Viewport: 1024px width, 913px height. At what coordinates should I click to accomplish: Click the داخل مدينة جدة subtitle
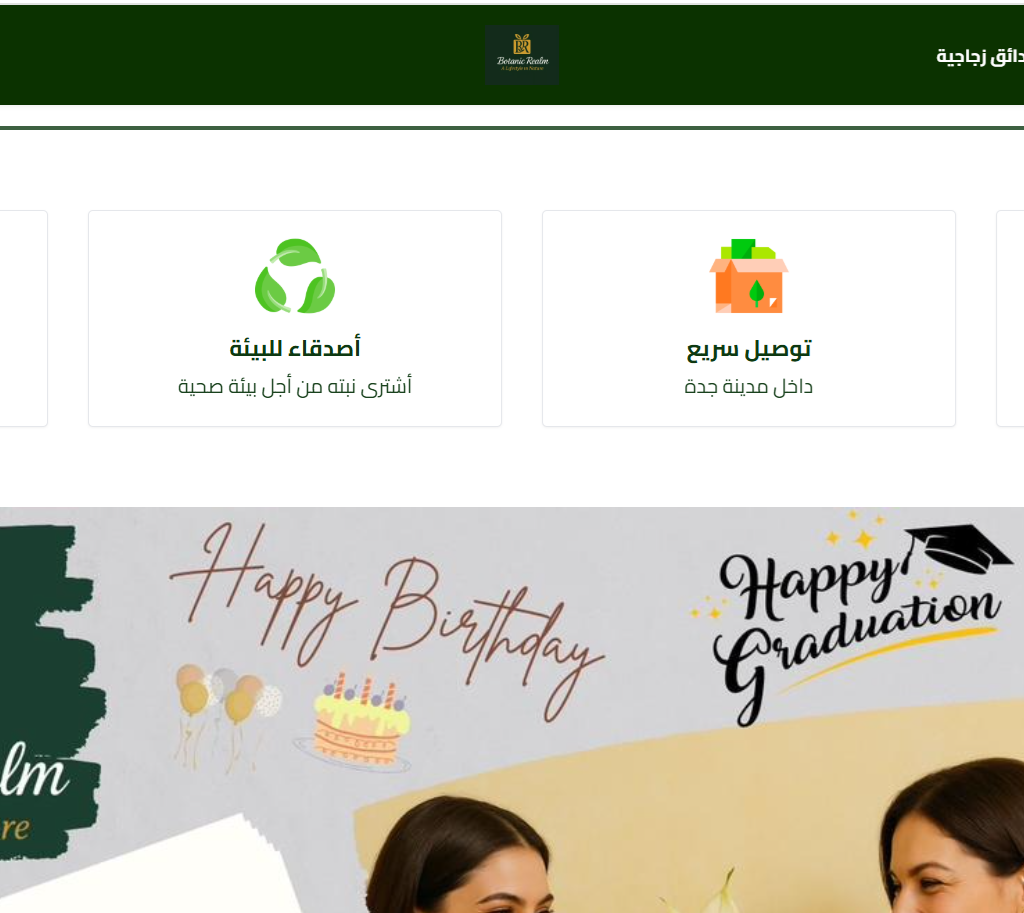pos(749,387)
